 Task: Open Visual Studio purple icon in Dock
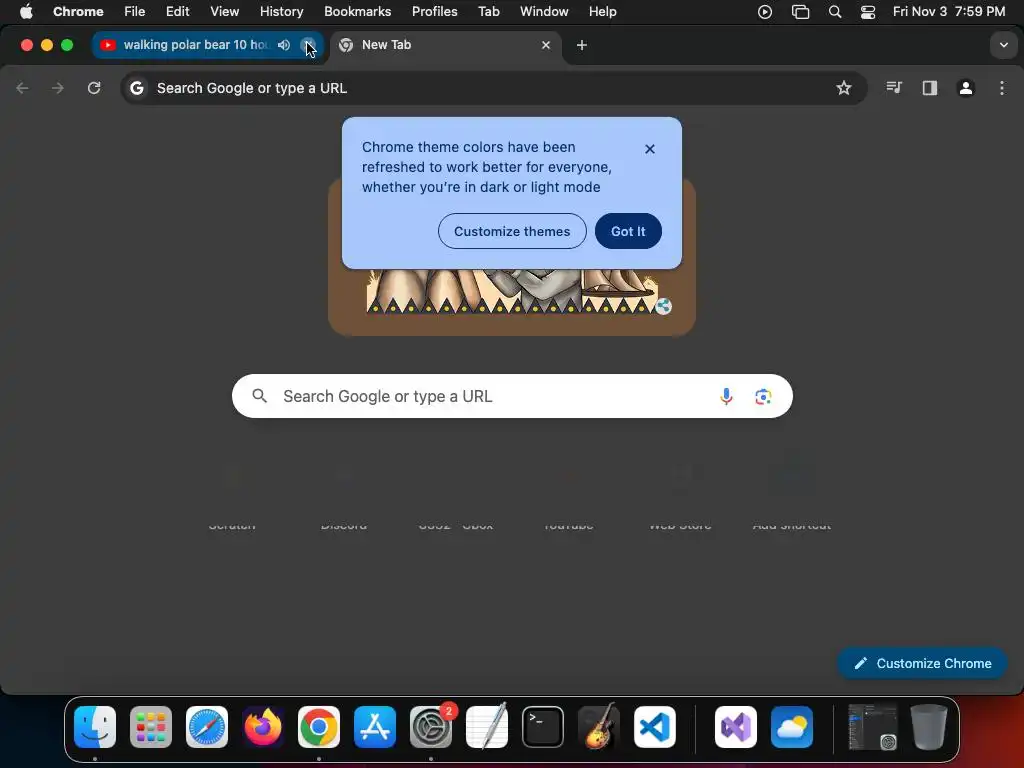736,727
